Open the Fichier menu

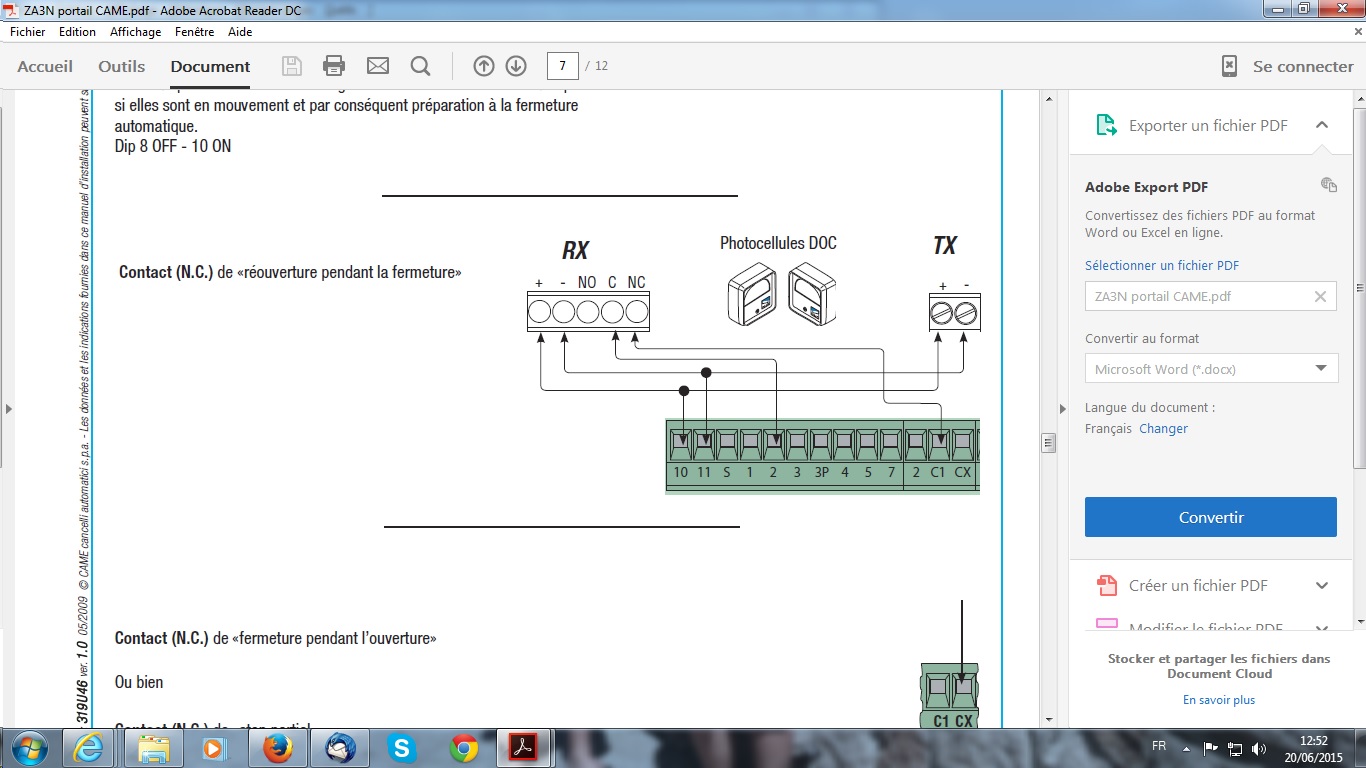pyautogui.click(x=28, y=31)
